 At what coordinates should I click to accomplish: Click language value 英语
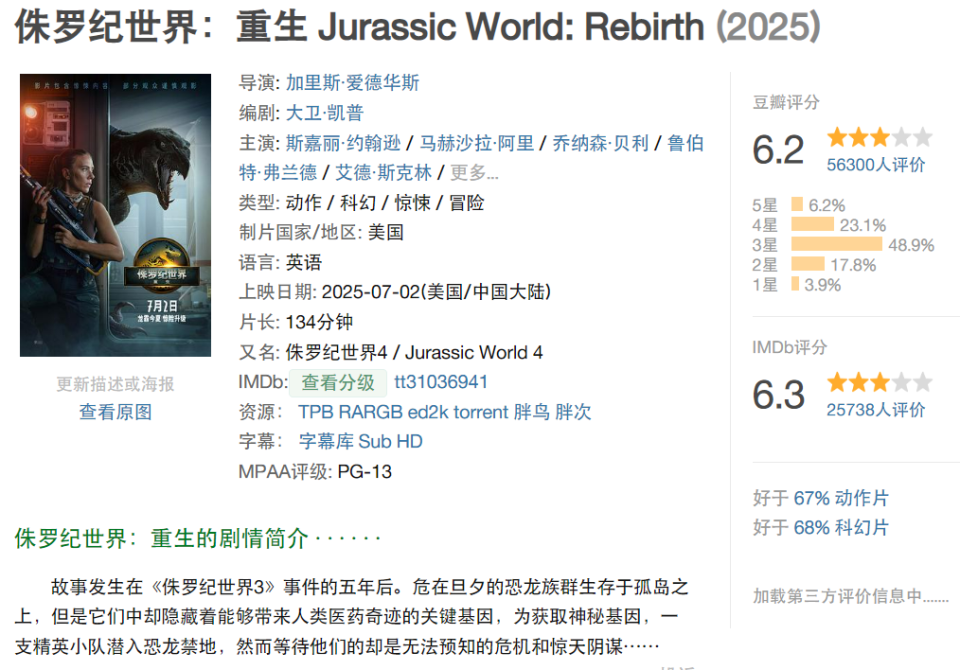click(x=304, y=263)
